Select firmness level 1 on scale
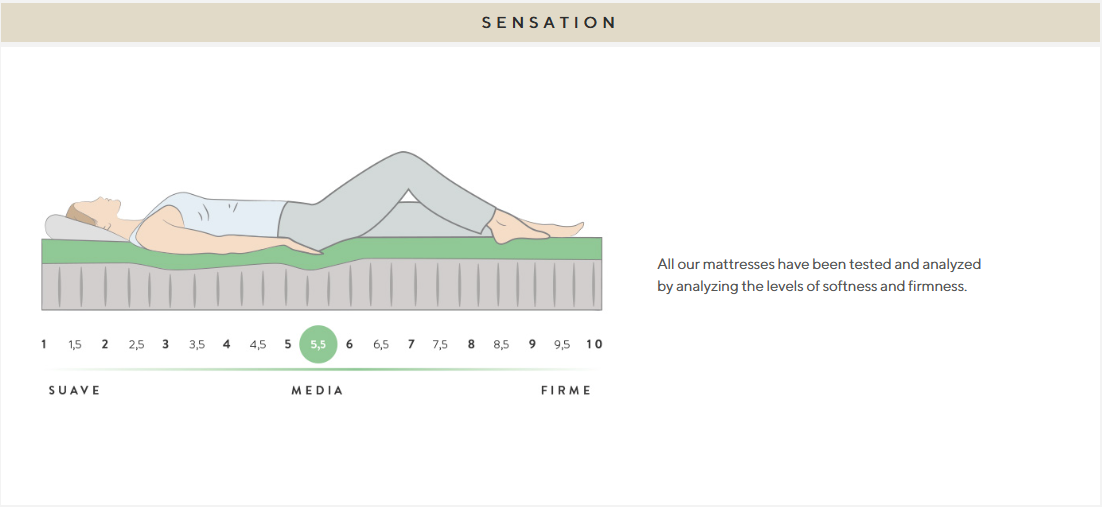Screen dimensions: 1102x507 (x=44, y=344)
